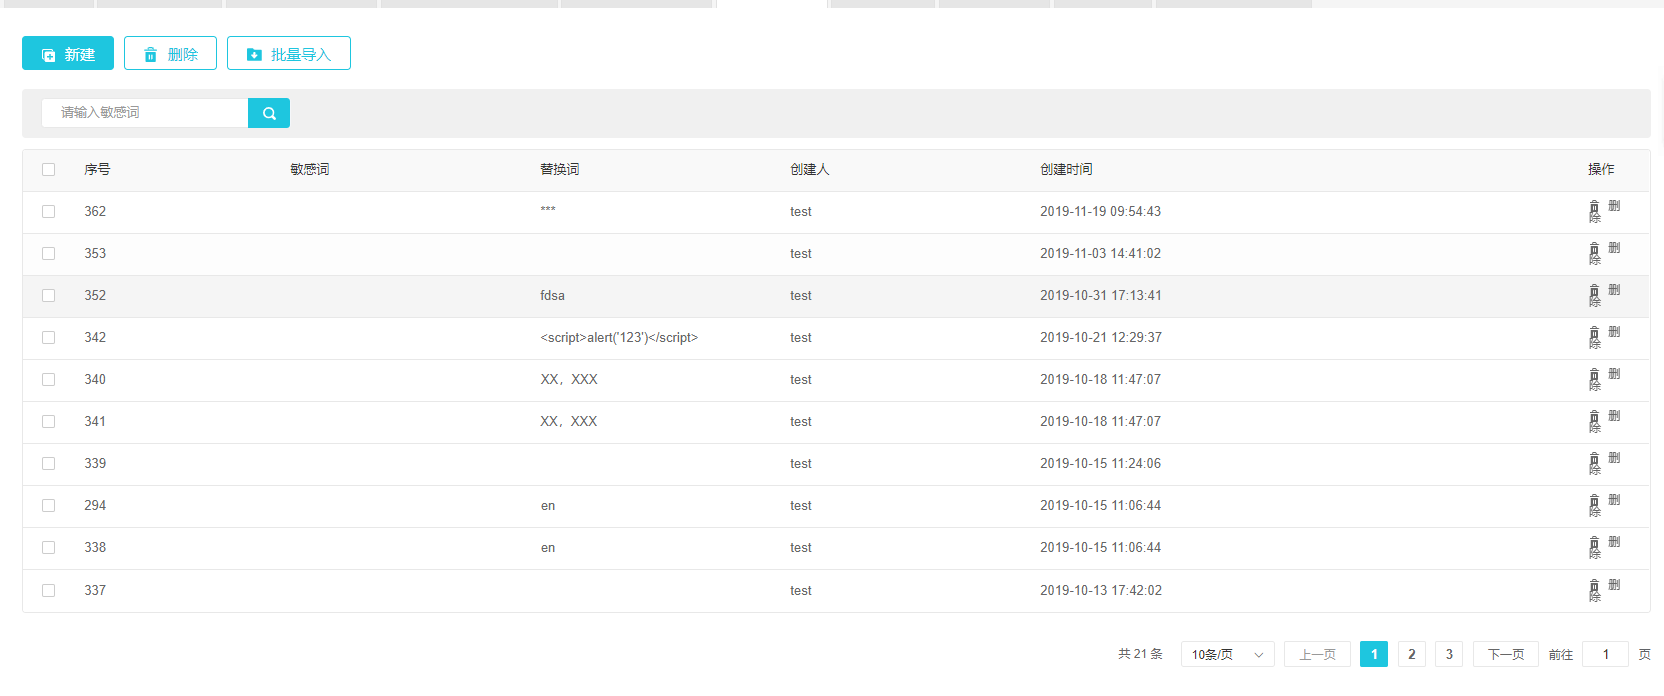Click delete icon for row 362

pos(1594,210)
